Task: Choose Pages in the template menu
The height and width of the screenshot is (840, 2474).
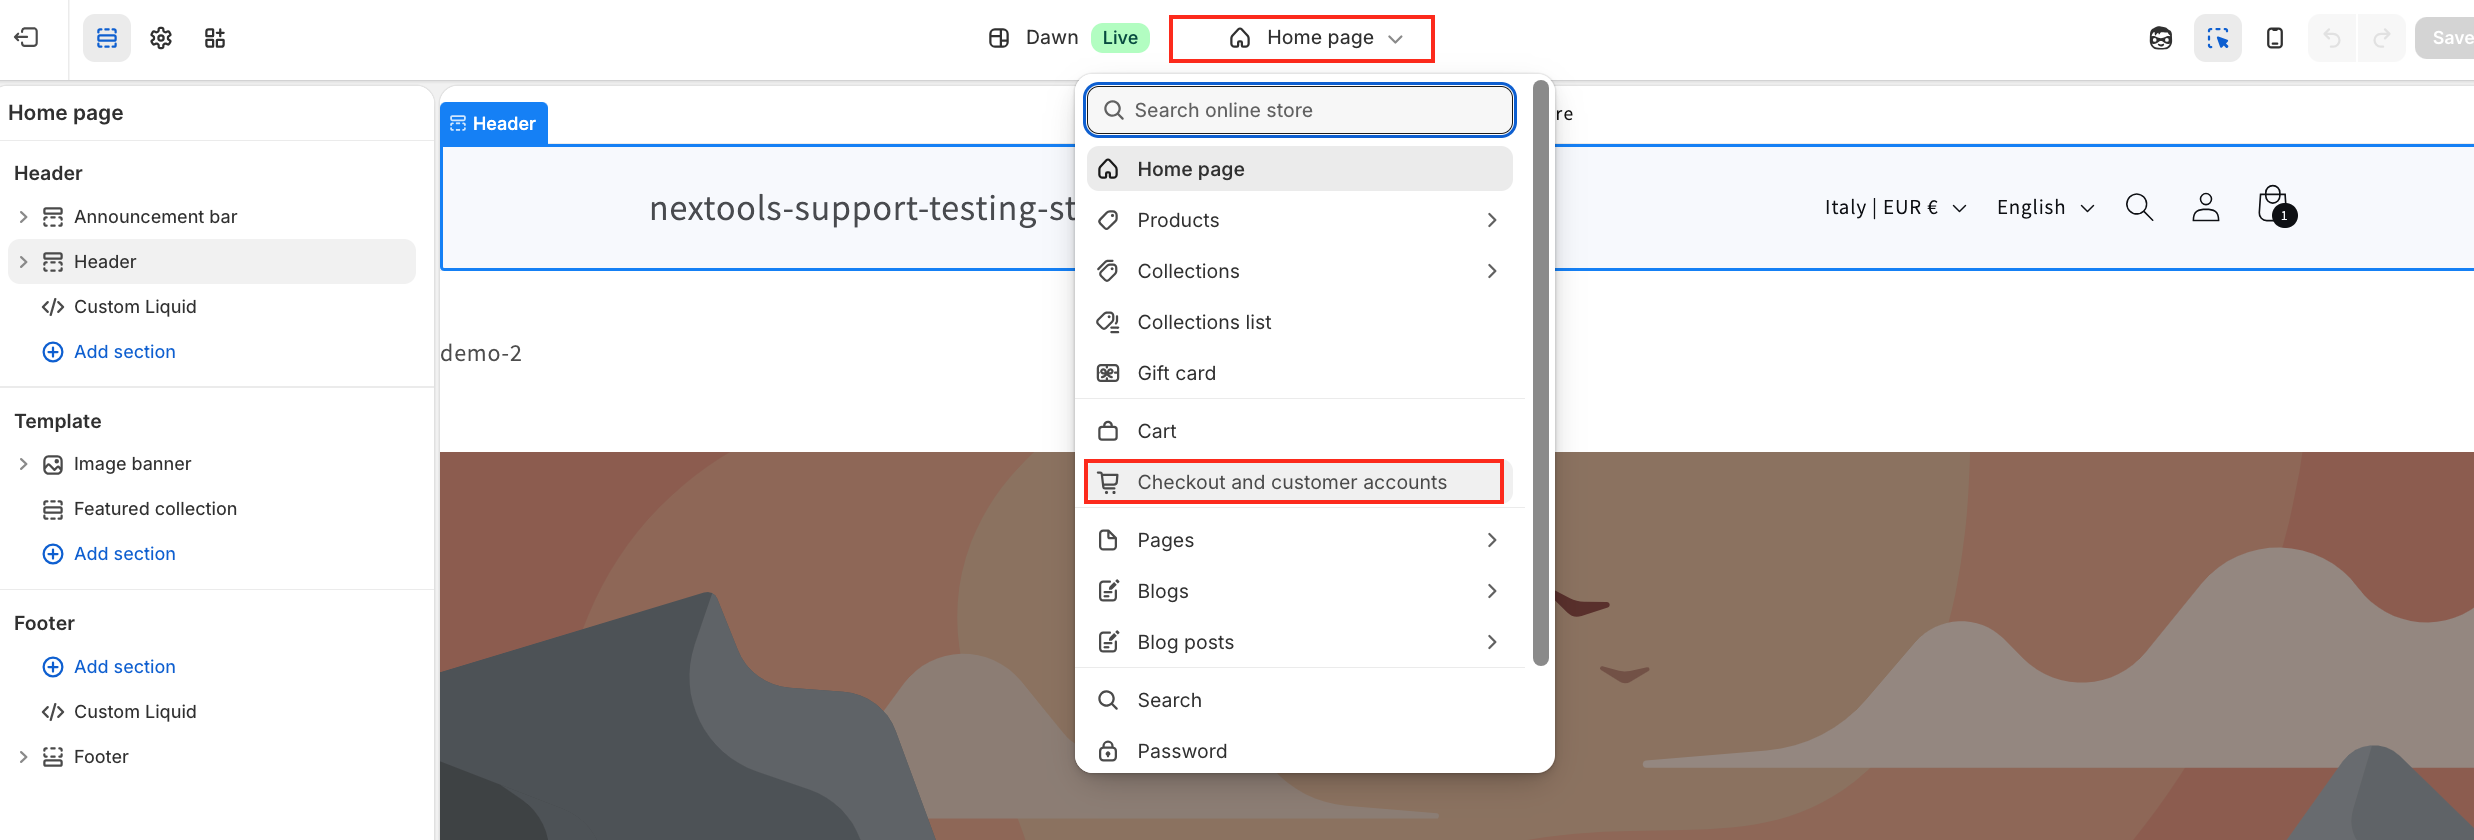Action: [x=1300, y=540]
